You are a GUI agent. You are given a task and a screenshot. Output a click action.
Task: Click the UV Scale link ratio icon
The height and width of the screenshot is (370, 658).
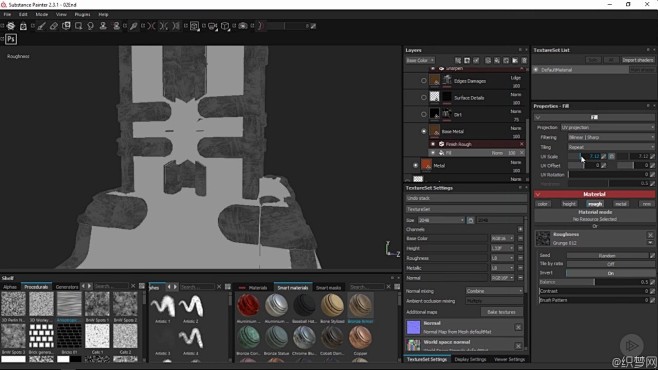click(x=611, y=156)
